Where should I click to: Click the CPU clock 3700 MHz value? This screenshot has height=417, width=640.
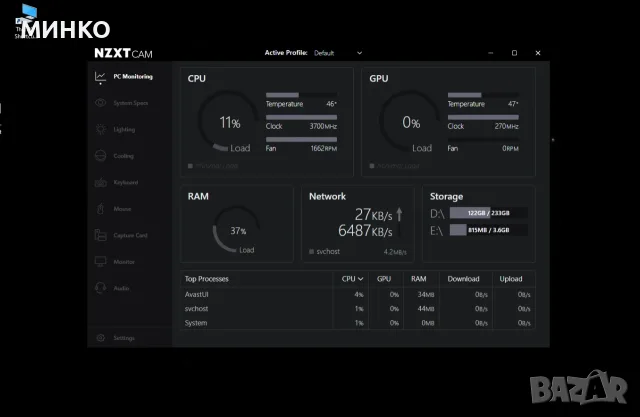pyautogui.click(x=323, y=126)
